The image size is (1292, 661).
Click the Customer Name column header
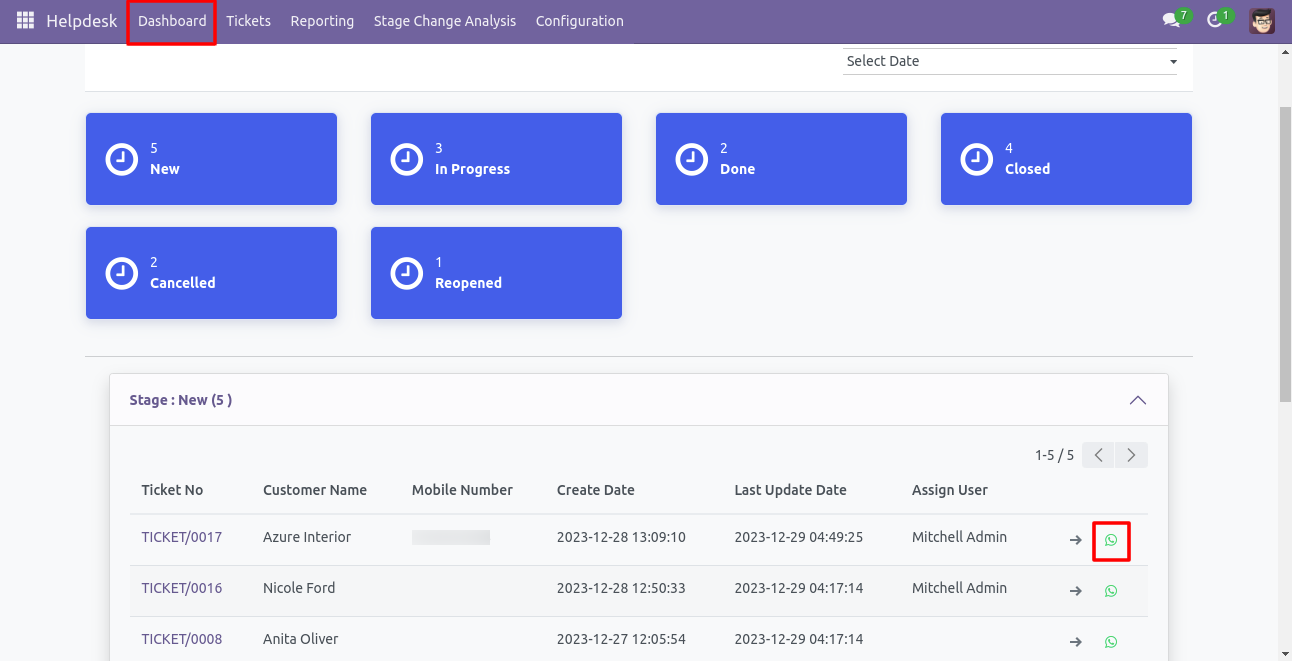(315, 490)
